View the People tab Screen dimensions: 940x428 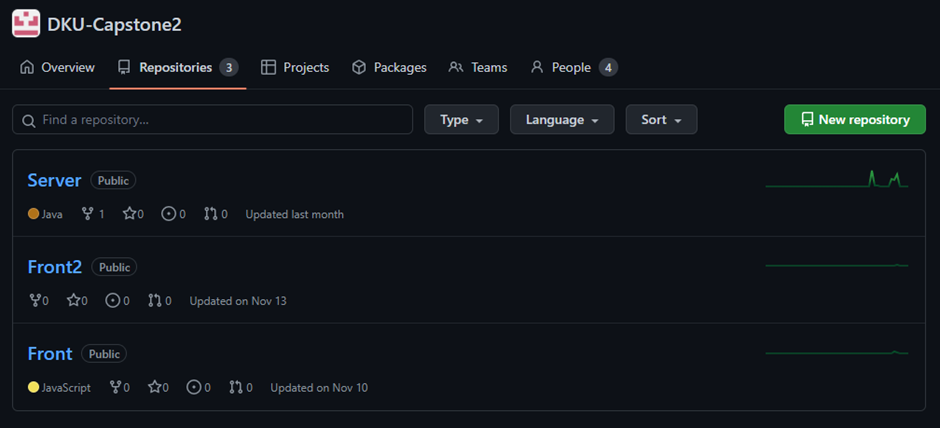[574, 68]
